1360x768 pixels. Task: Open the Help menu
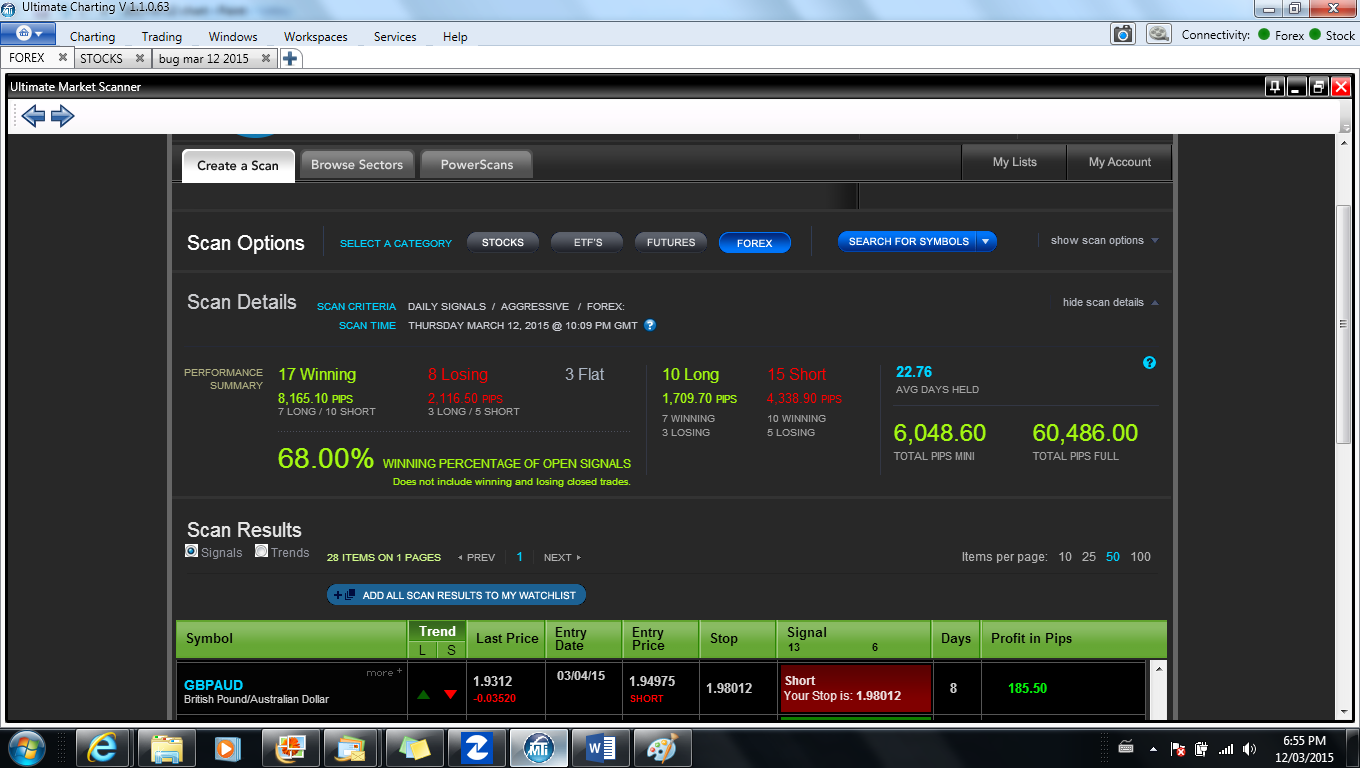click(455, 37)
